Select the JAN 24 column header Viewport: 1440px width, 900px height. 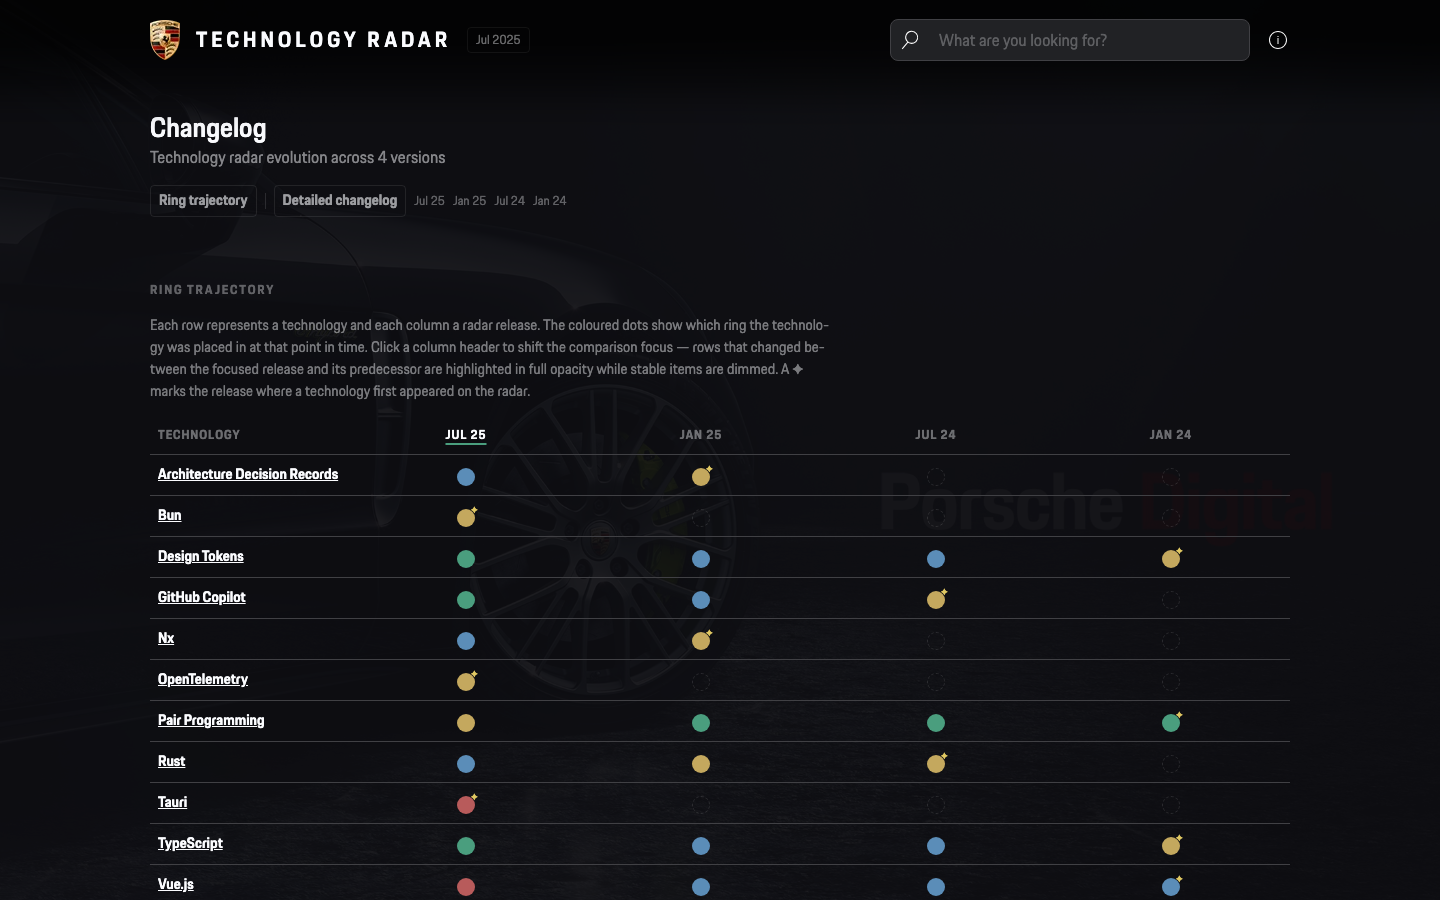[x=1170, y=435]
